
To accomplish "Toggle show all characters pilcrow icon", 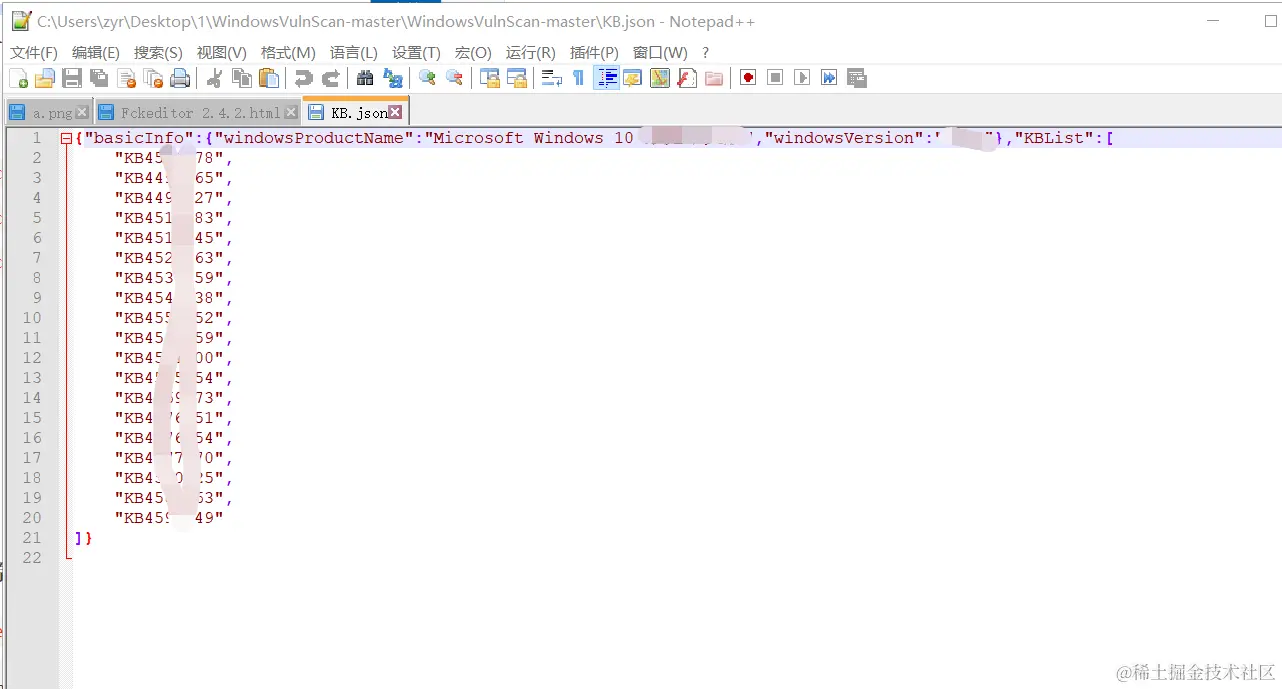I will coord(579,78).
